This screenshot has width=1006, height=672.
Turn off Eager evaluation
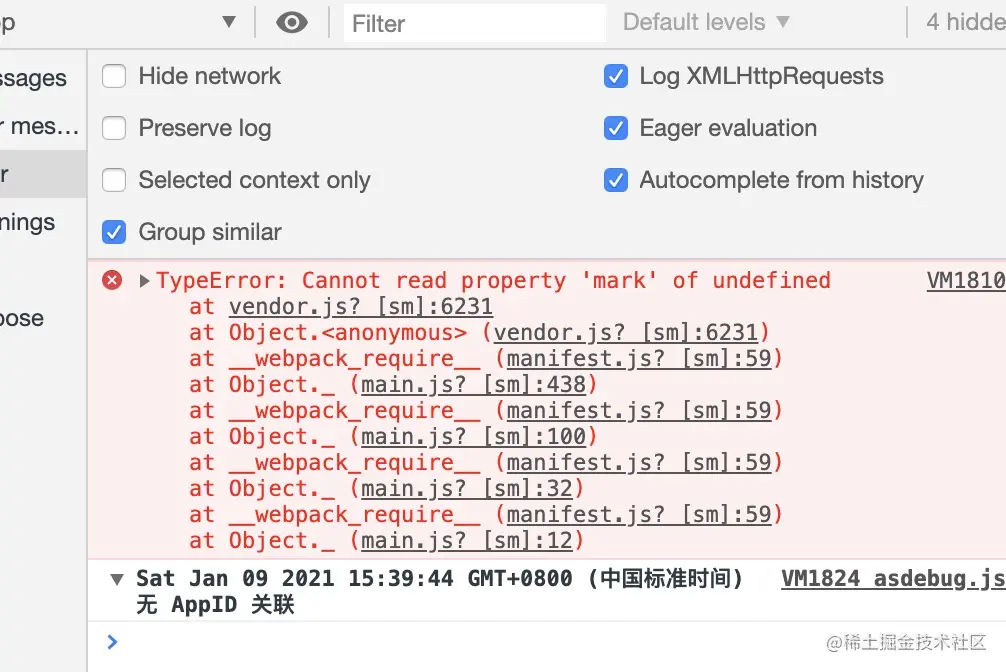616,128
